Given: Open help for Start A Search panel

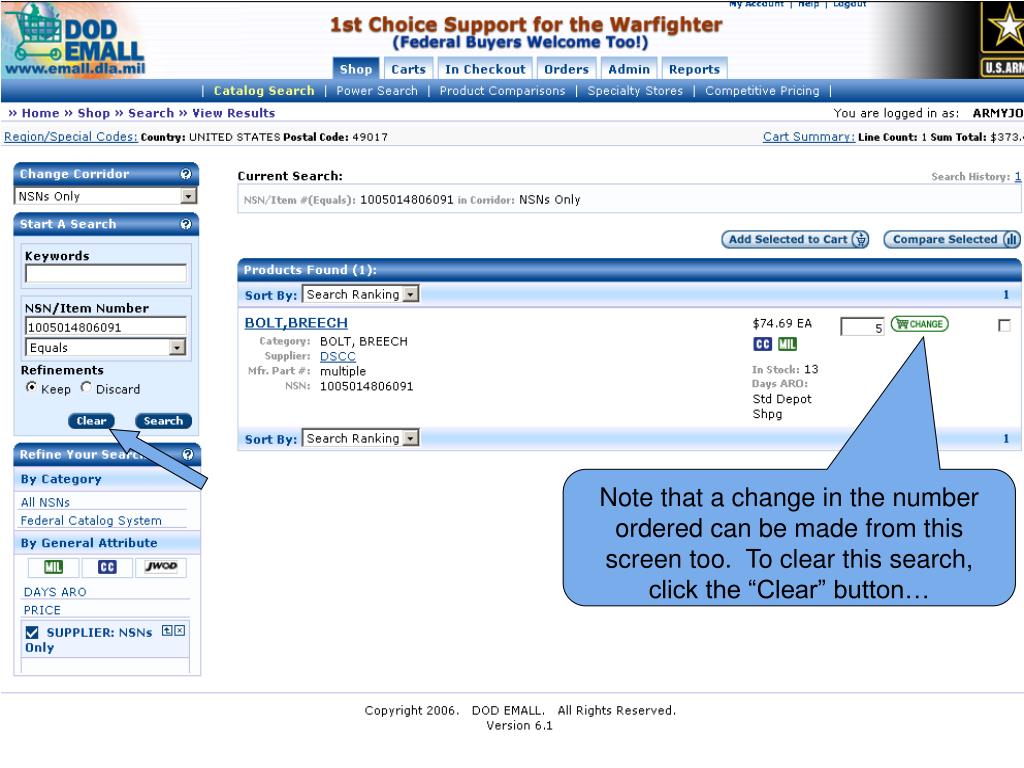Looking at the screenshot, I should [x=186, y=224].
